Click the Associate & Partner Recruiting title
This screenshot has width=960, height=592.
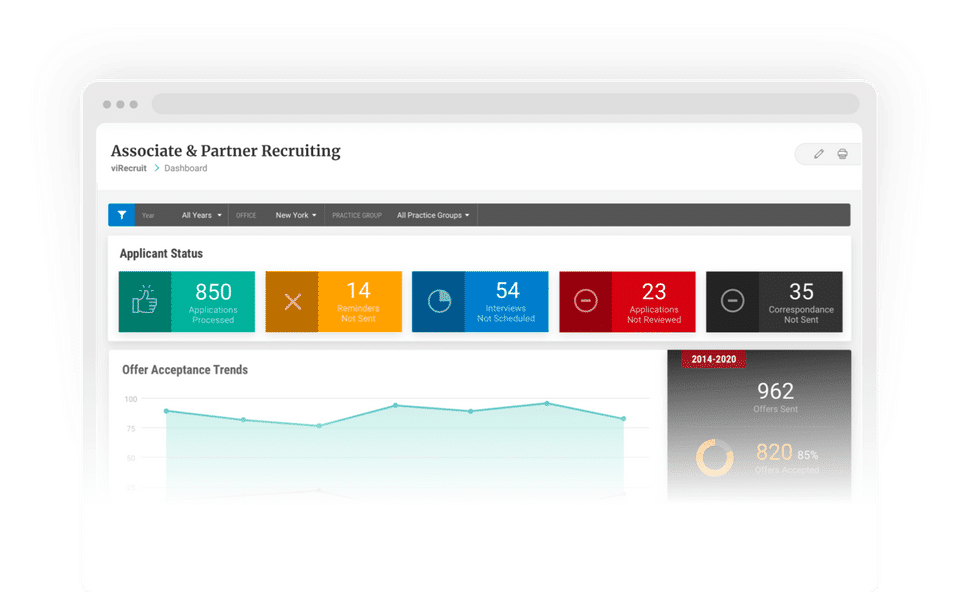[225, 151]
